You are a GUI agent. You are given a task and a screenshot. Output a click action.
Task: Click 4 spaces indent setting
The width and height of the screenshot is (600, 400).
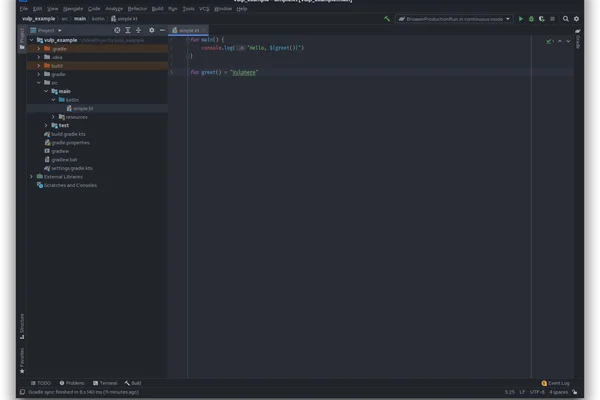tap(558, 392)
